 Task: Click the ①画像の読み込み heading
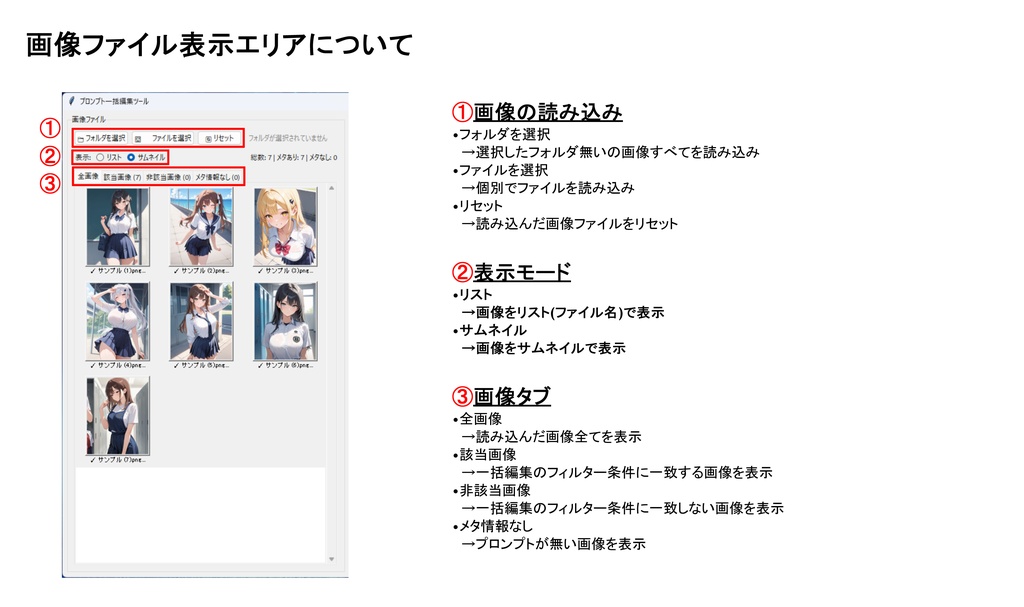(x=537, y=112)
